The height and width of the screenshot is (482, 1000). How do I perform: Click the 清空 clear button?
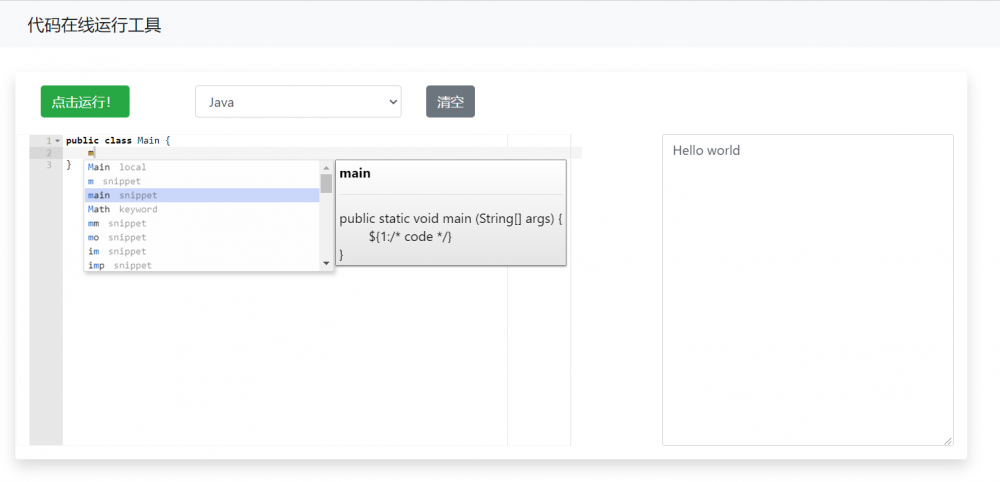point(450,102)
